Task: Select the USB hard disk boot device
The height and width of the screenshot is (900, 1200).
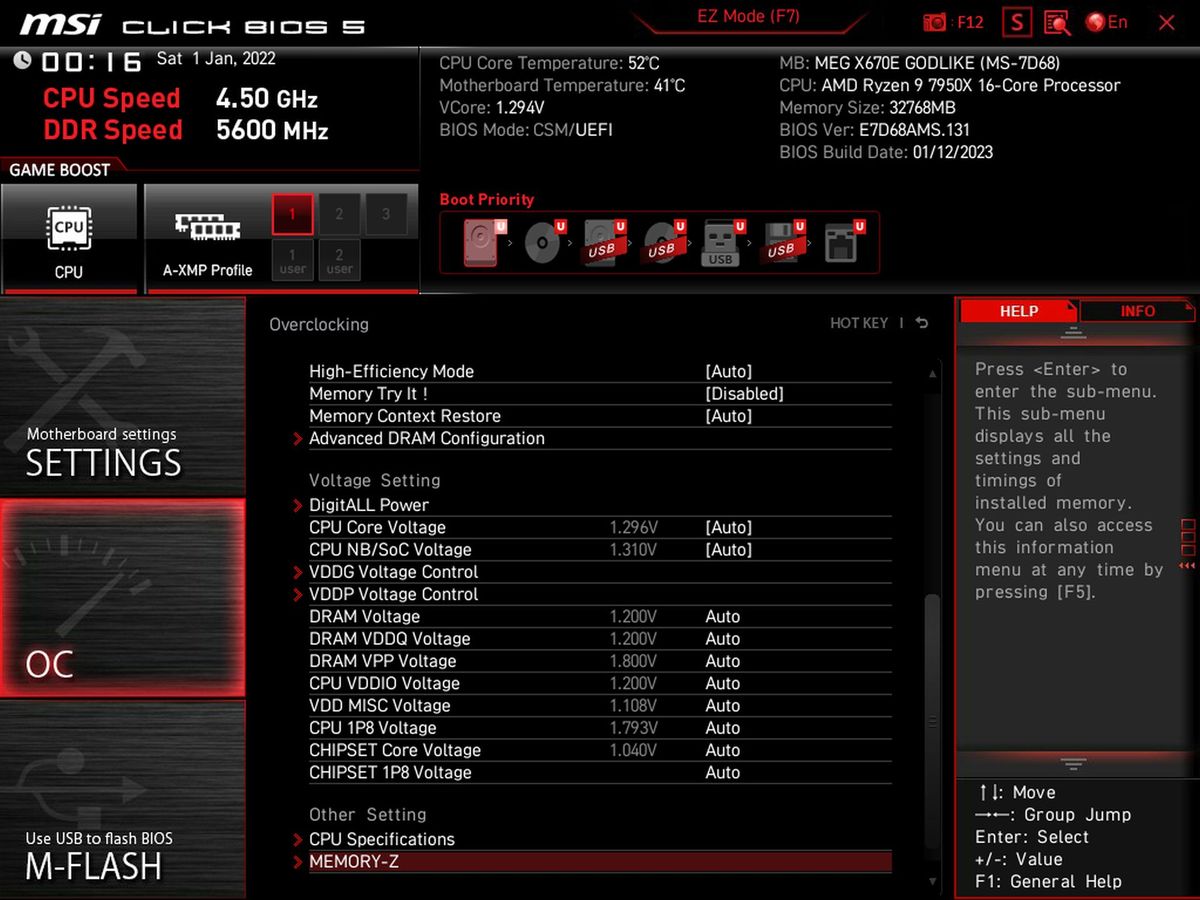Action: 604,242
